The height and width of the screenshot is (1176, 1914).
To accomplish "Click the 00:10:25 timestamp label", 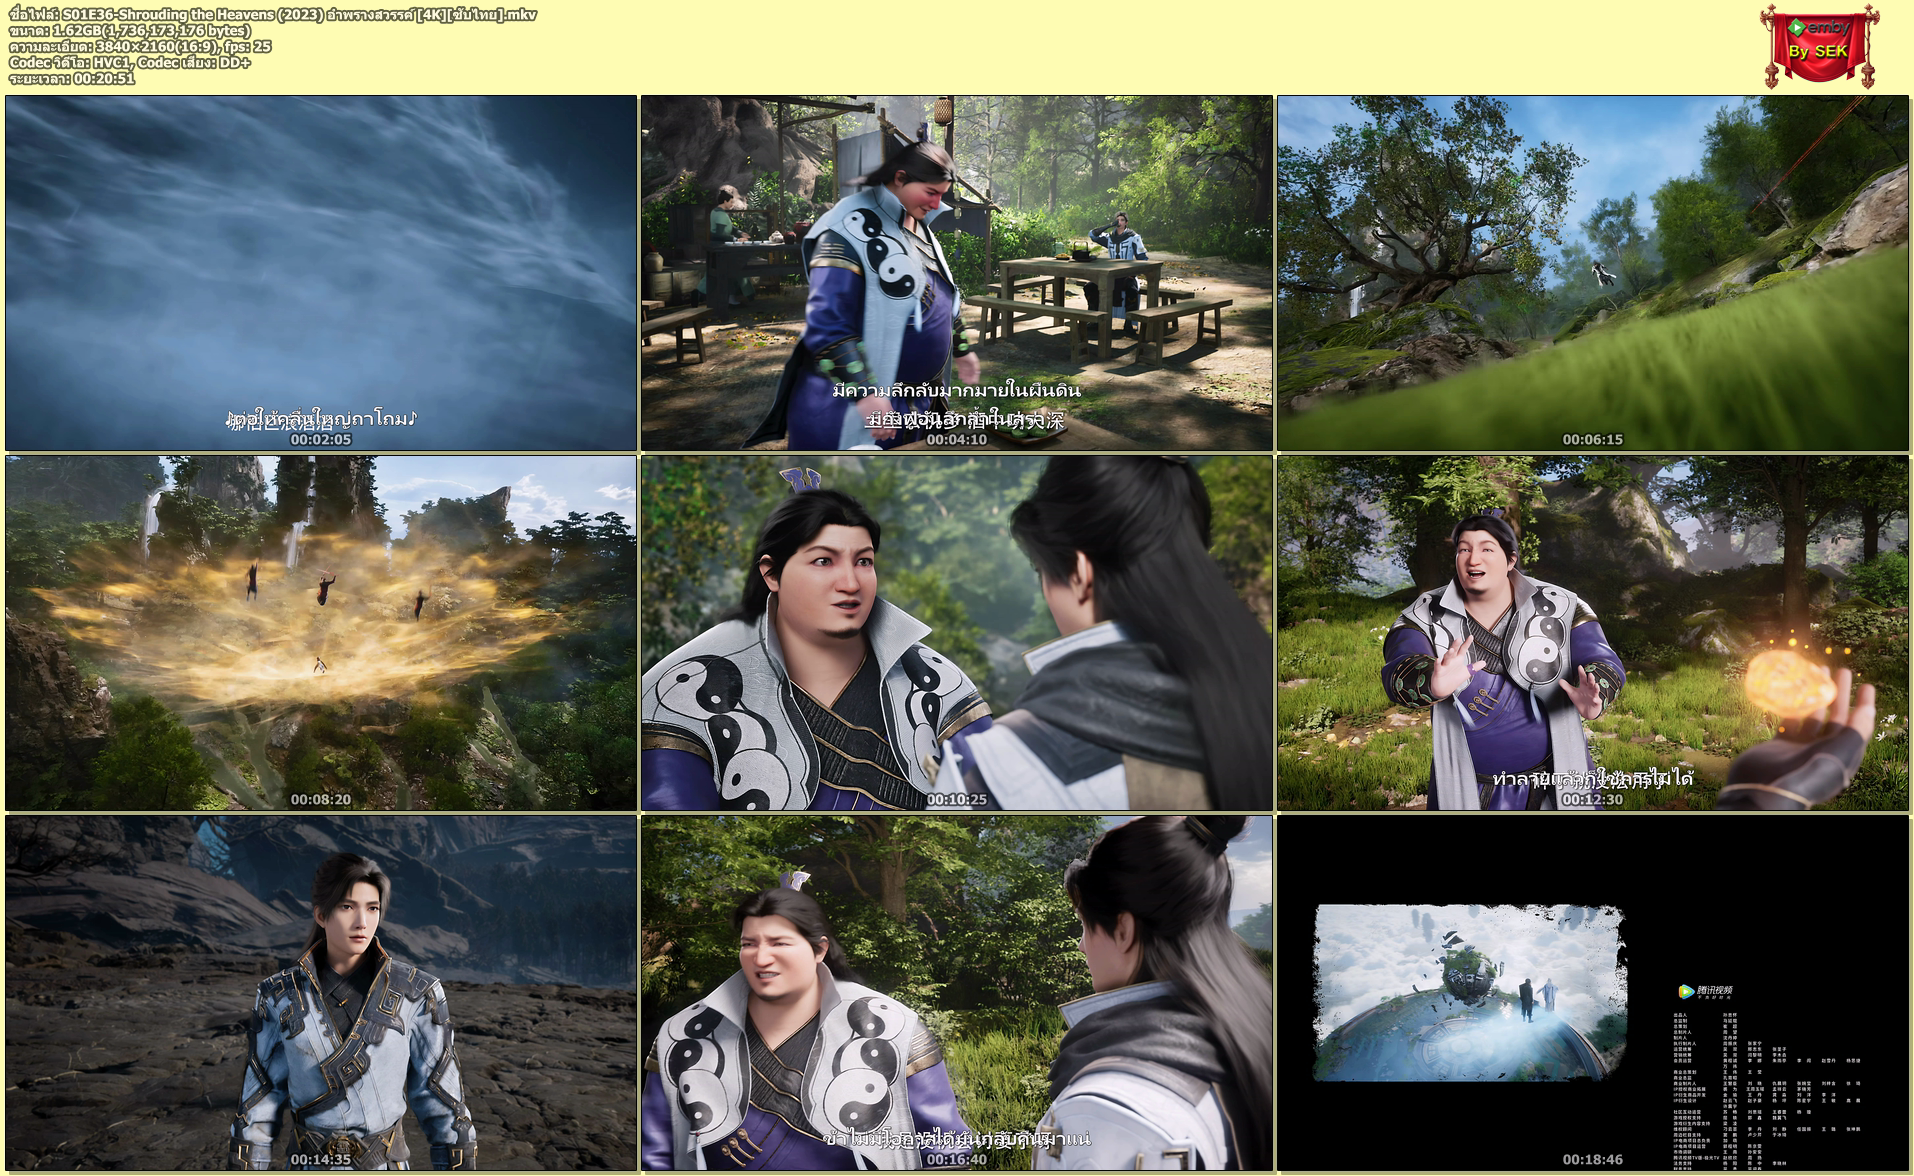I will [x=957, y=799].
